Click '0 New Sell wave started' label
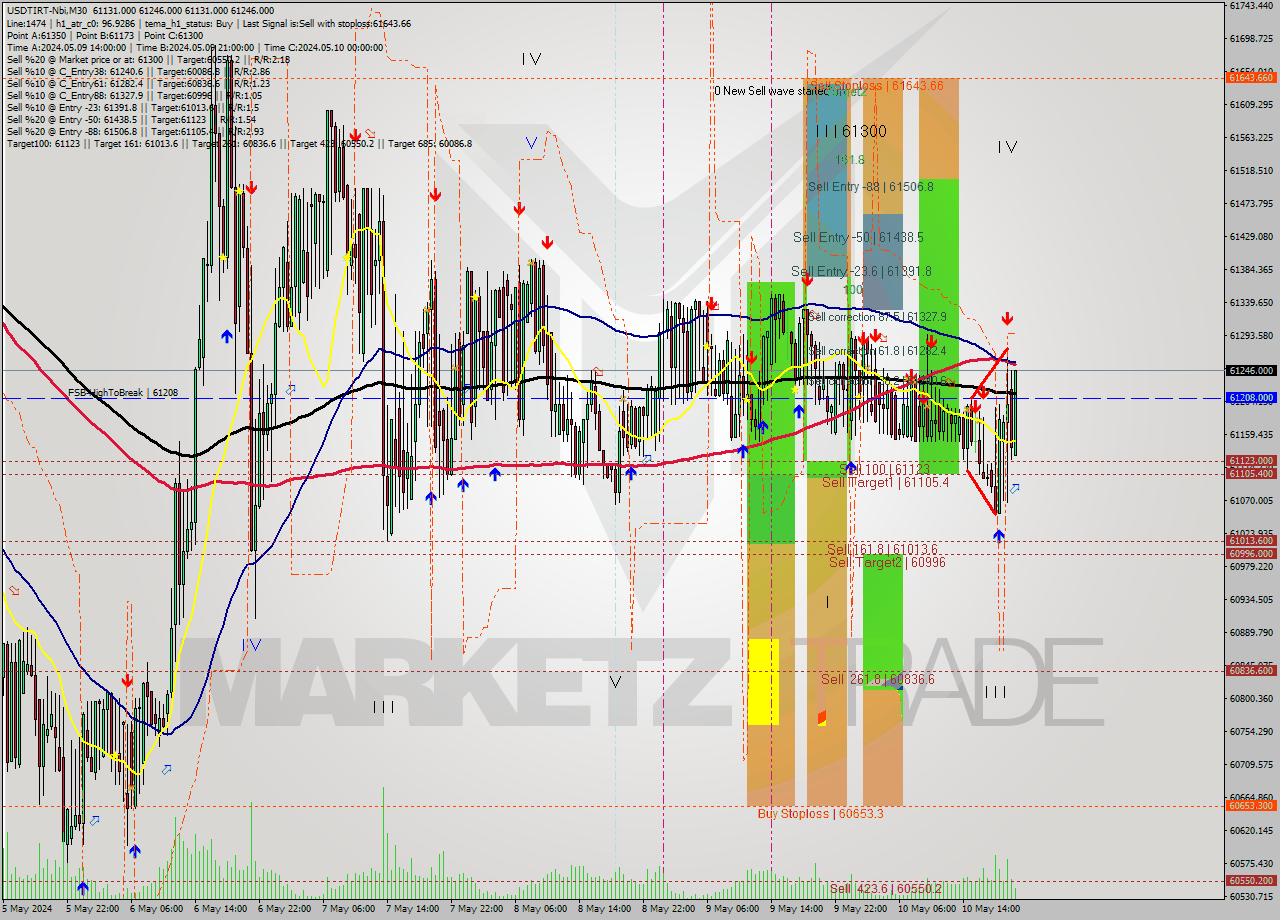Screen dimensions: 1280x920 point(771,91)
